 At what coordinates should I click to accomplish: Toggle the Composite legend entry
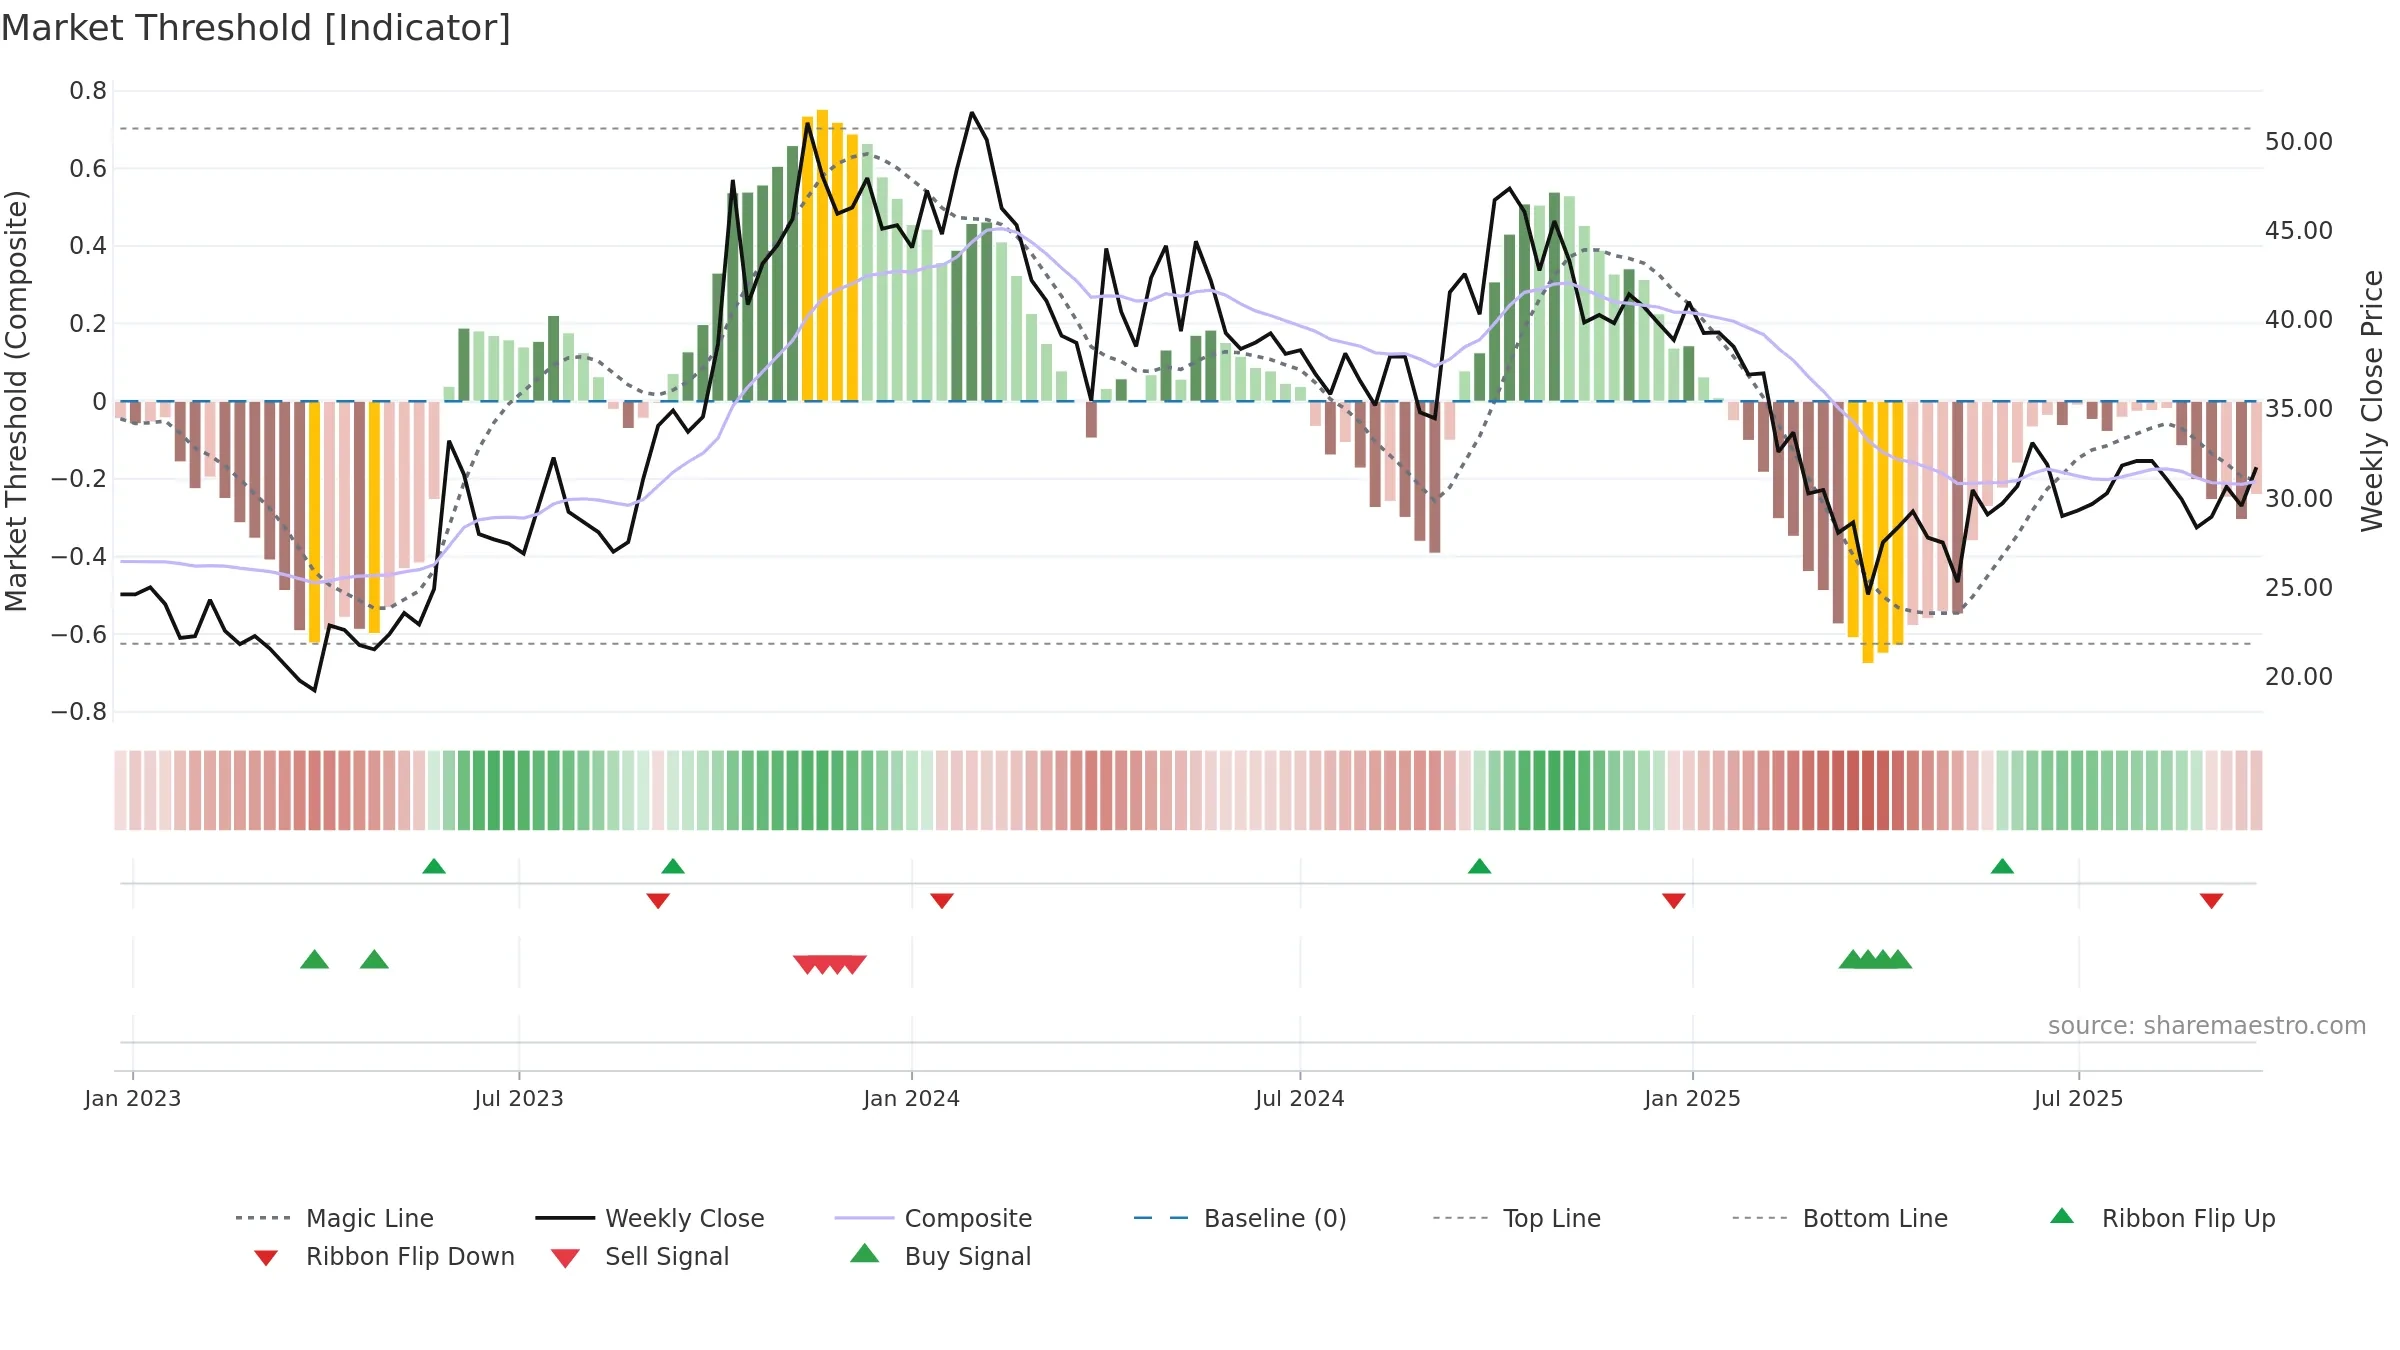(x=933, y=1218)
